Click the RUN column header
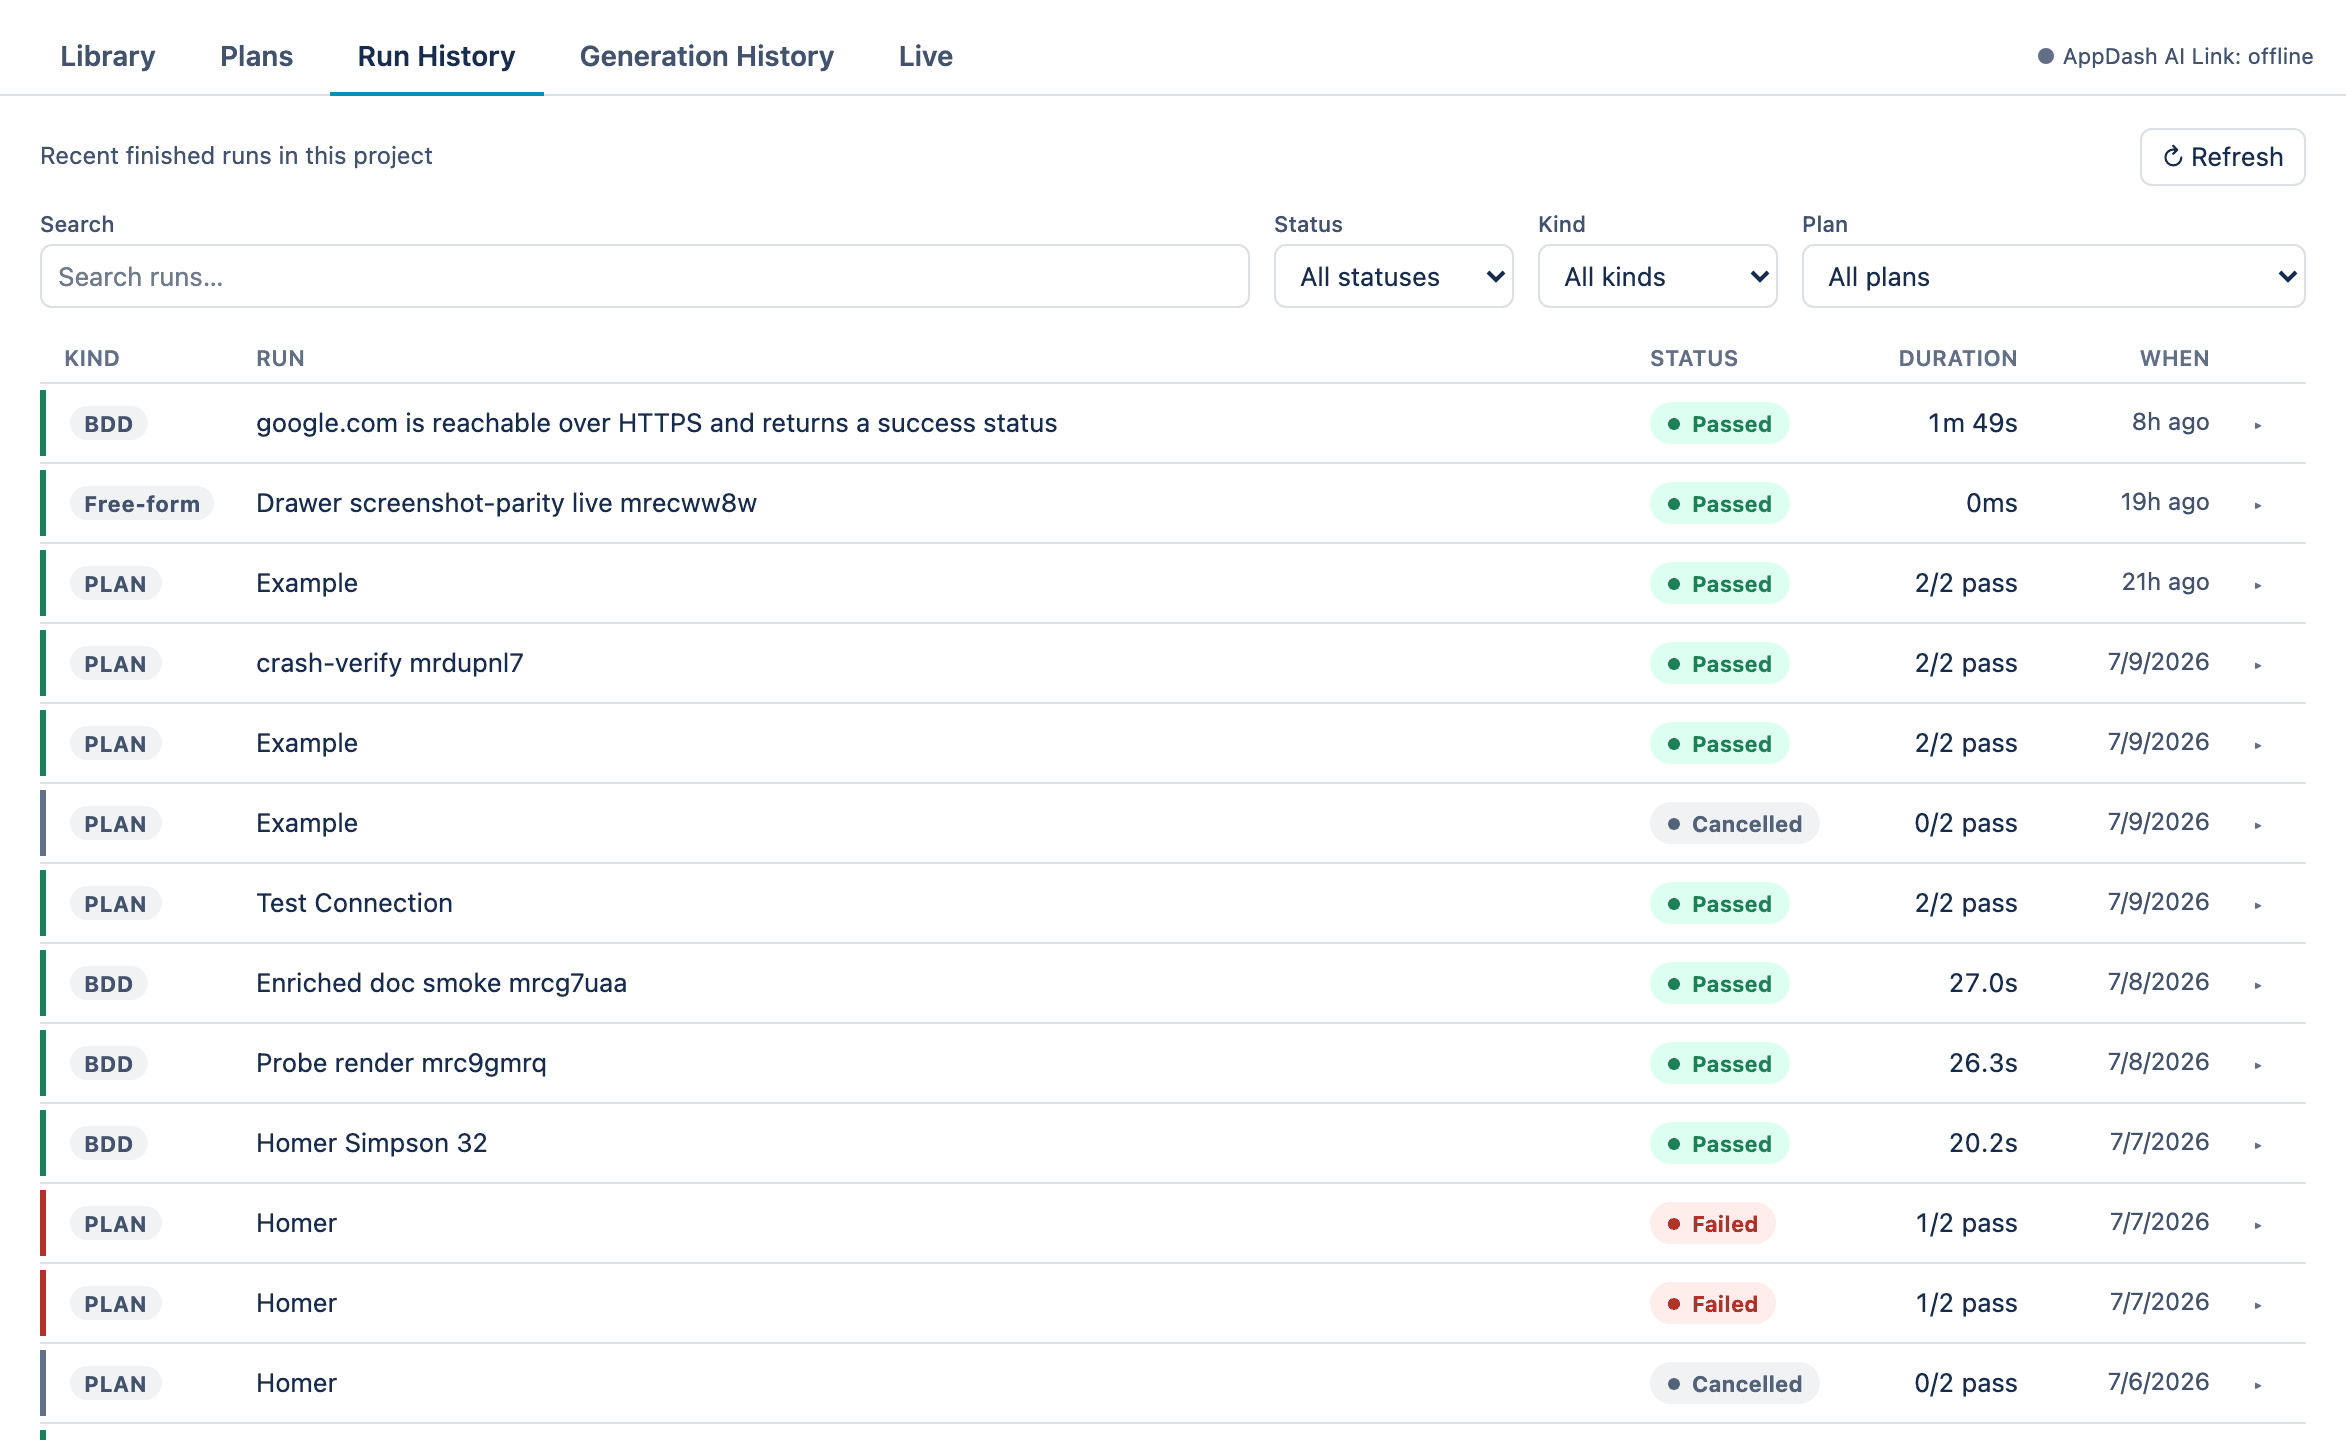Screen dimensions: 2346x1440 [x=280, y=358]
